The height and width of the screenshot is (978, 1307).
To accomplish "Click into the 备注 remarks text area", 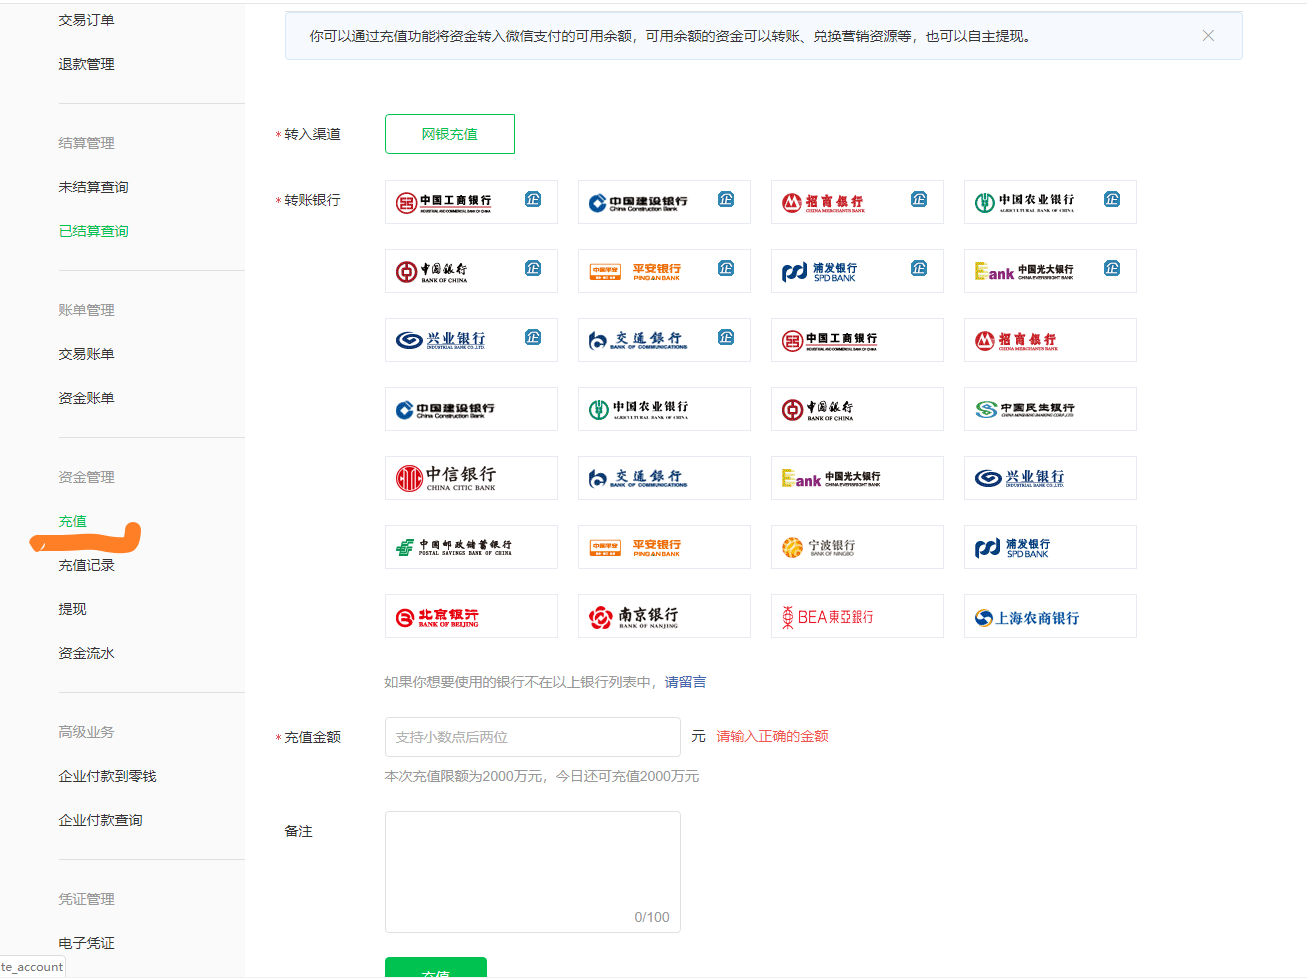I will [x=533, y=872].
